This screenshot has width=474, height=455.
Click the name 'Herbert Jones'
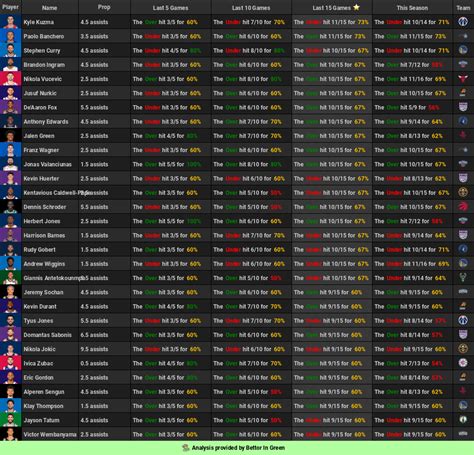tap(42, 221)
